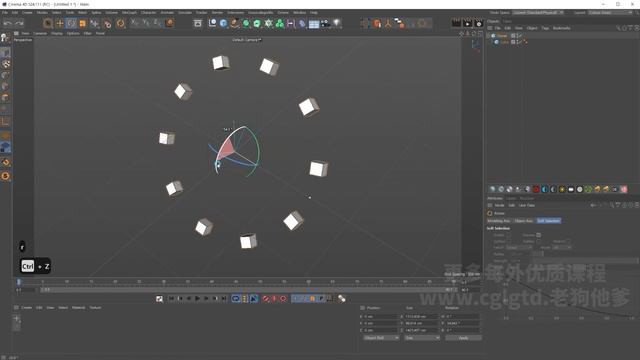
Task: Open the Edit Render Settings icon
Action: [478, 23]
